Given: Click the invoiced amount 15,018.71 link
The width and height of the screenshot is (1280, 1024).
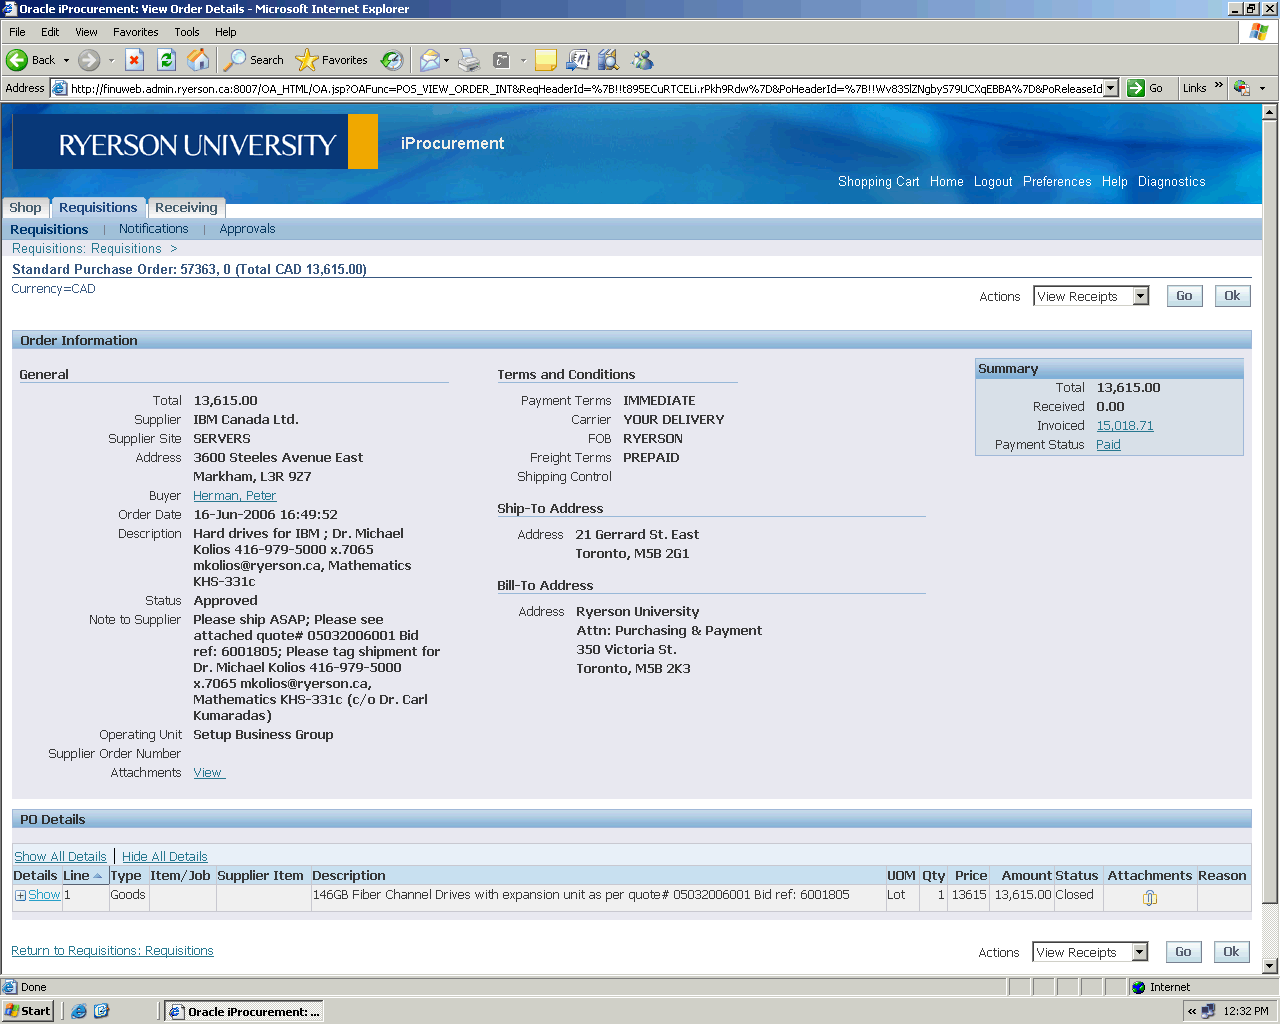Looking at the screenshot, I should coord(1124,426).
